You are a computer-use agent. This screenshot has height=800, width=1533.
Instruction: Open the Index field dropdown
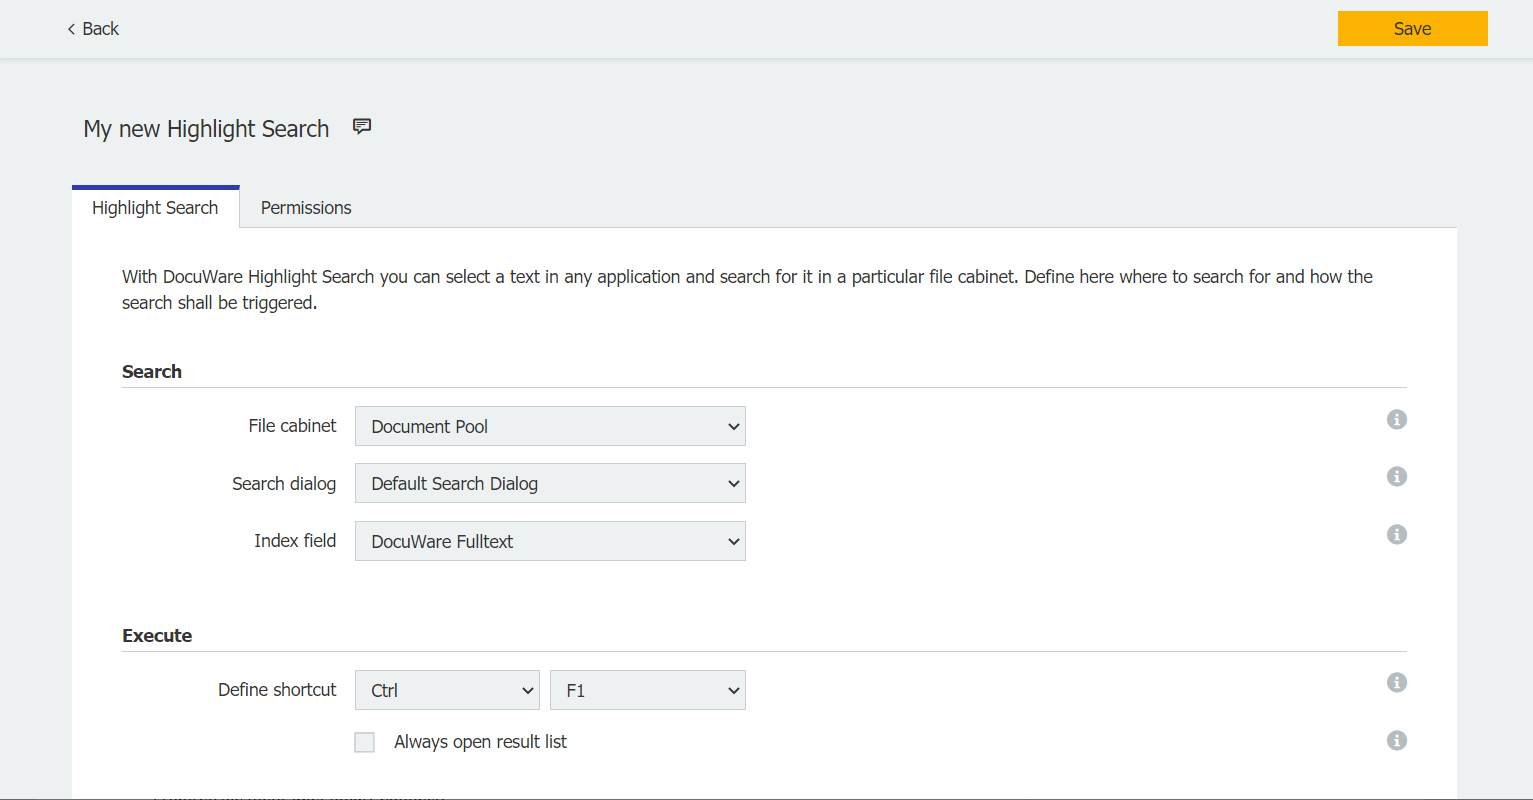coord(550,541)
